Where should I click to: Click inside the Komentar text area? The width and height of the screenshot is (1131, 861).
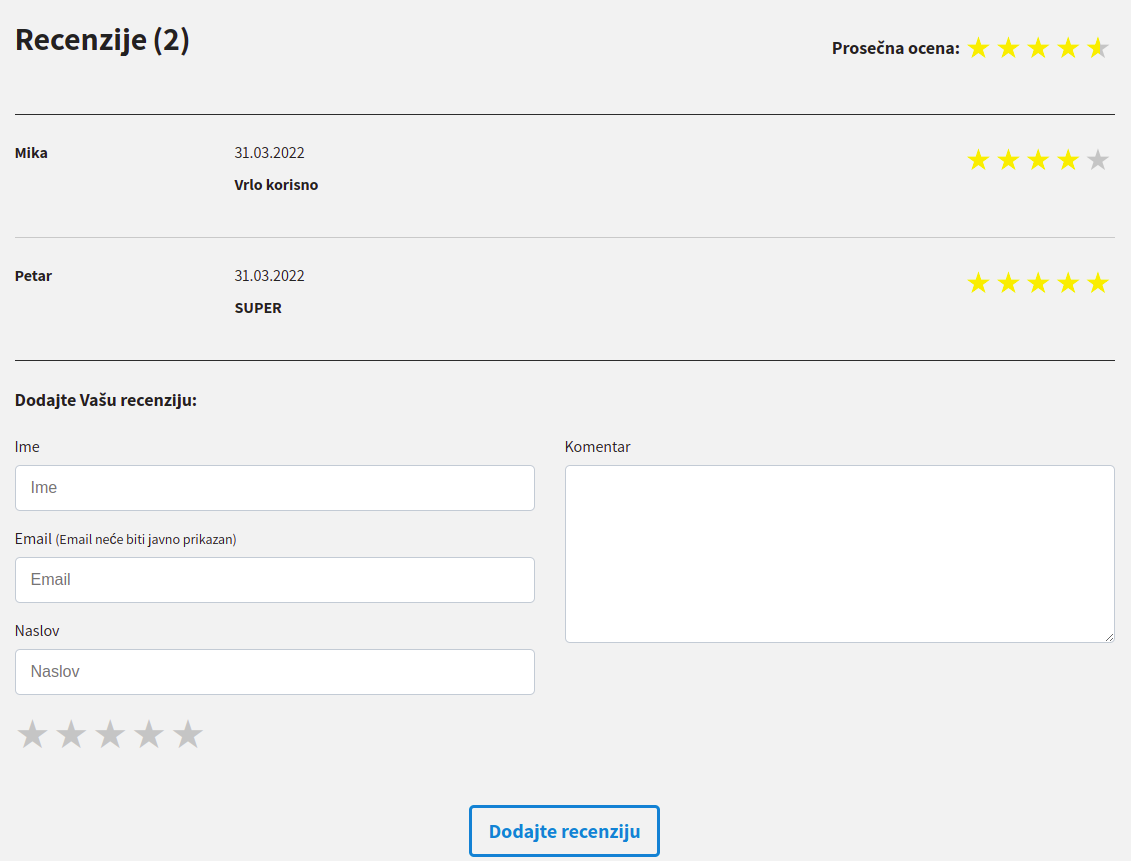[x=839, y=553]
